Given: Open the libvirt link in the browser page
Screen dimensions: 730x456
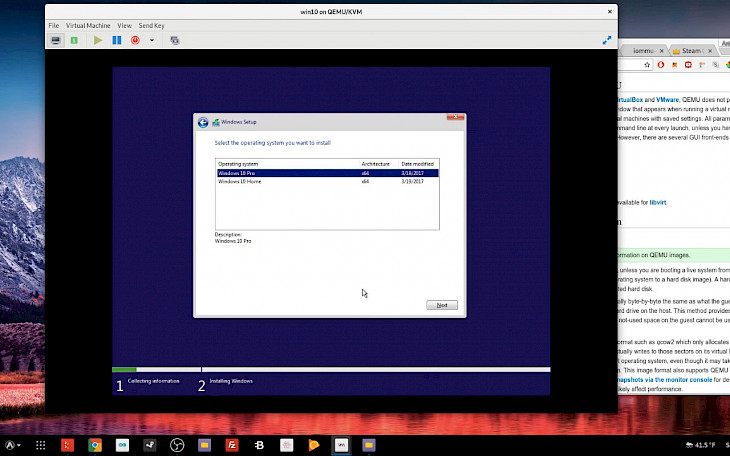Looking at the screenshot, I should (x=658, y=203).
